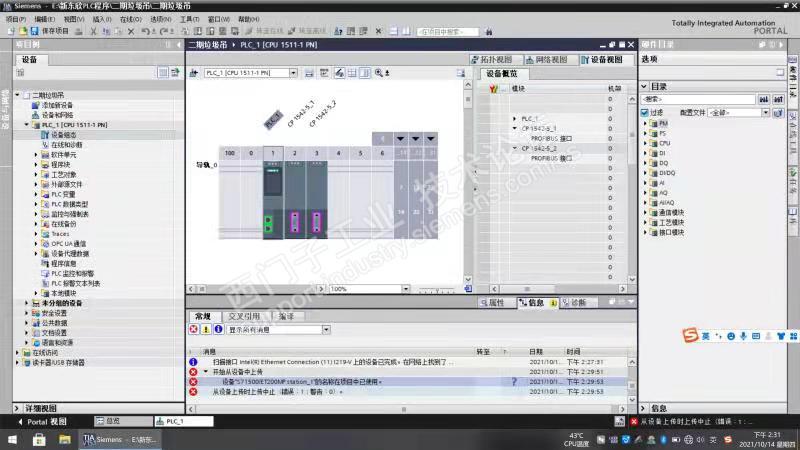Open the show all messages dropdown
Image resolution: width=800 pixels, height=450 pixels.
[x=326, y=330]
